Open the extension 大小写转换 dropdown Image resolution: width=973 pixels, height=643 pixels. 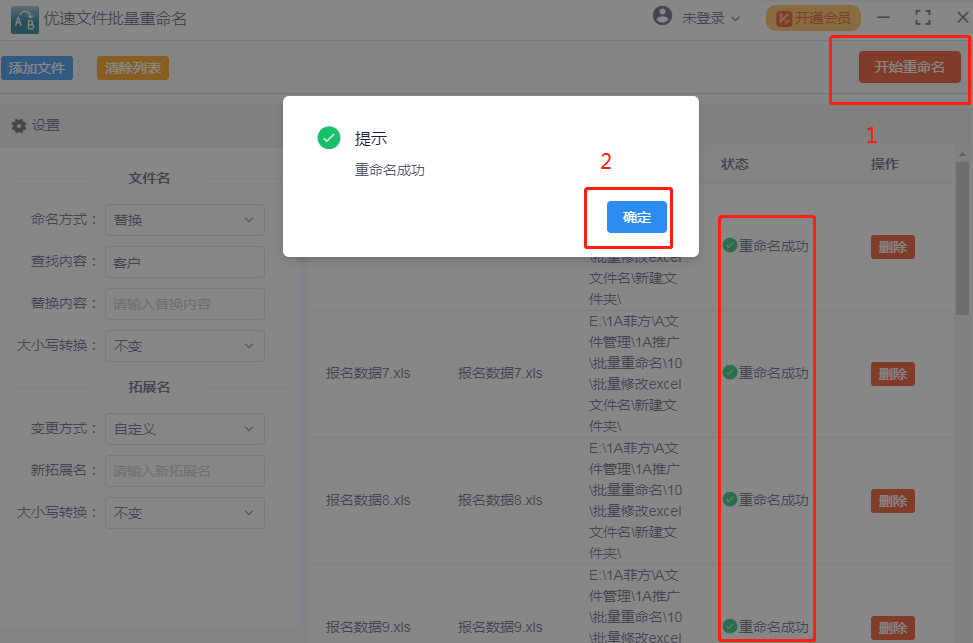(x=185, y=513)
